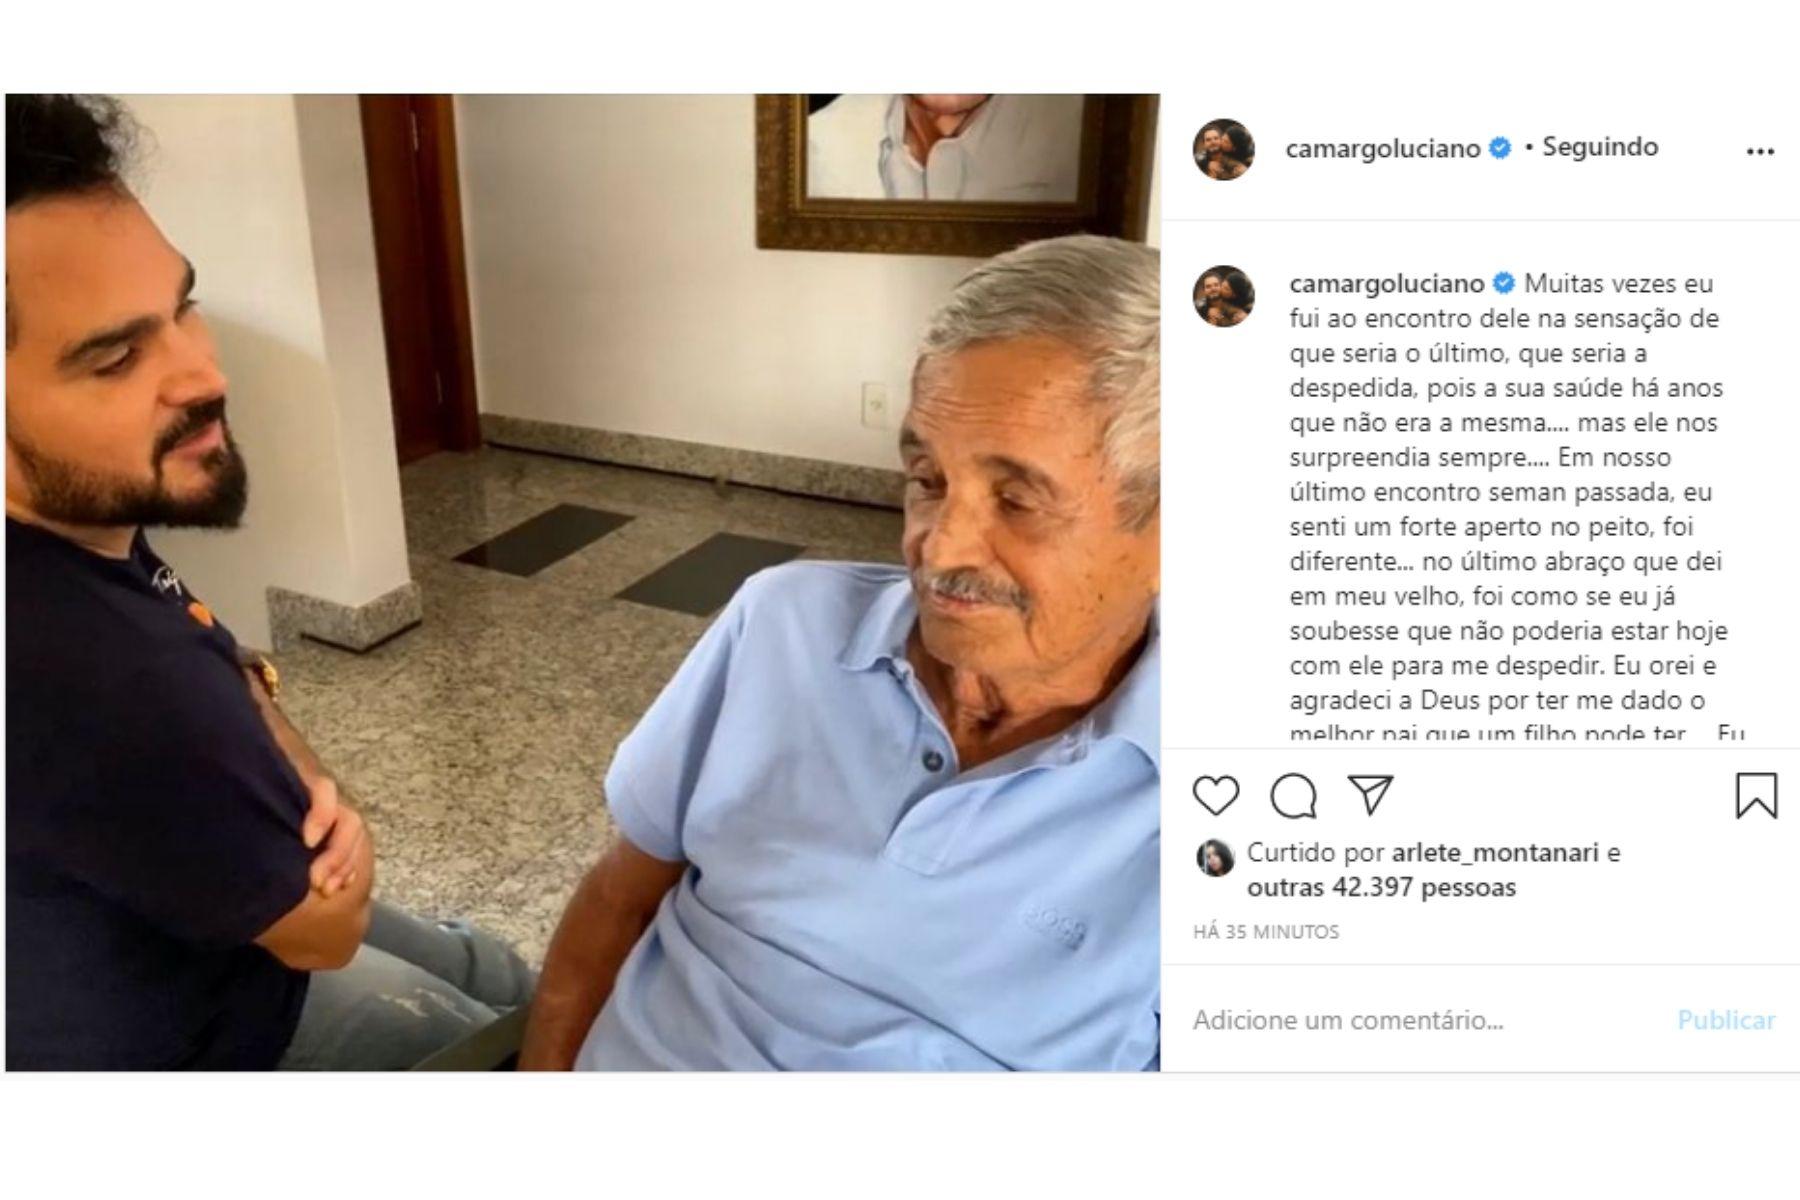The height and width of the screenshot is (1200, 1800).
Task: Like the post with the heart icon
Action: coord(1216,796)
